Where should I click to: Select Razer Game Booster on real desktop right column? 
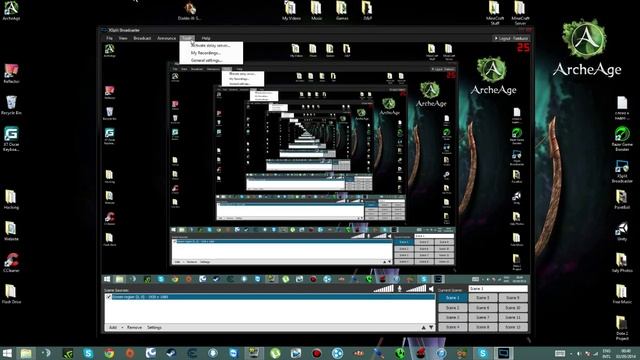coord(622,139)
